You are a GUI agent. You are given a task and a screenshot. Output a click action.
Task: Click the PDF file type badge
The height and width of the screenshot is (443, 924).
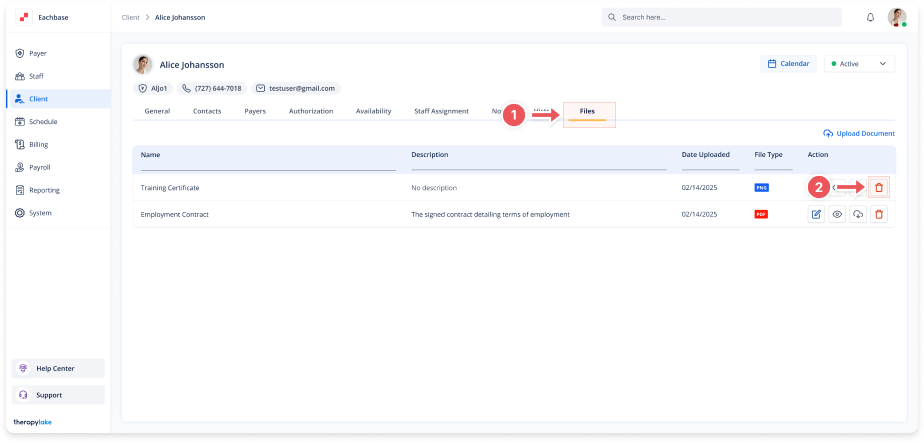click(761, 214)
